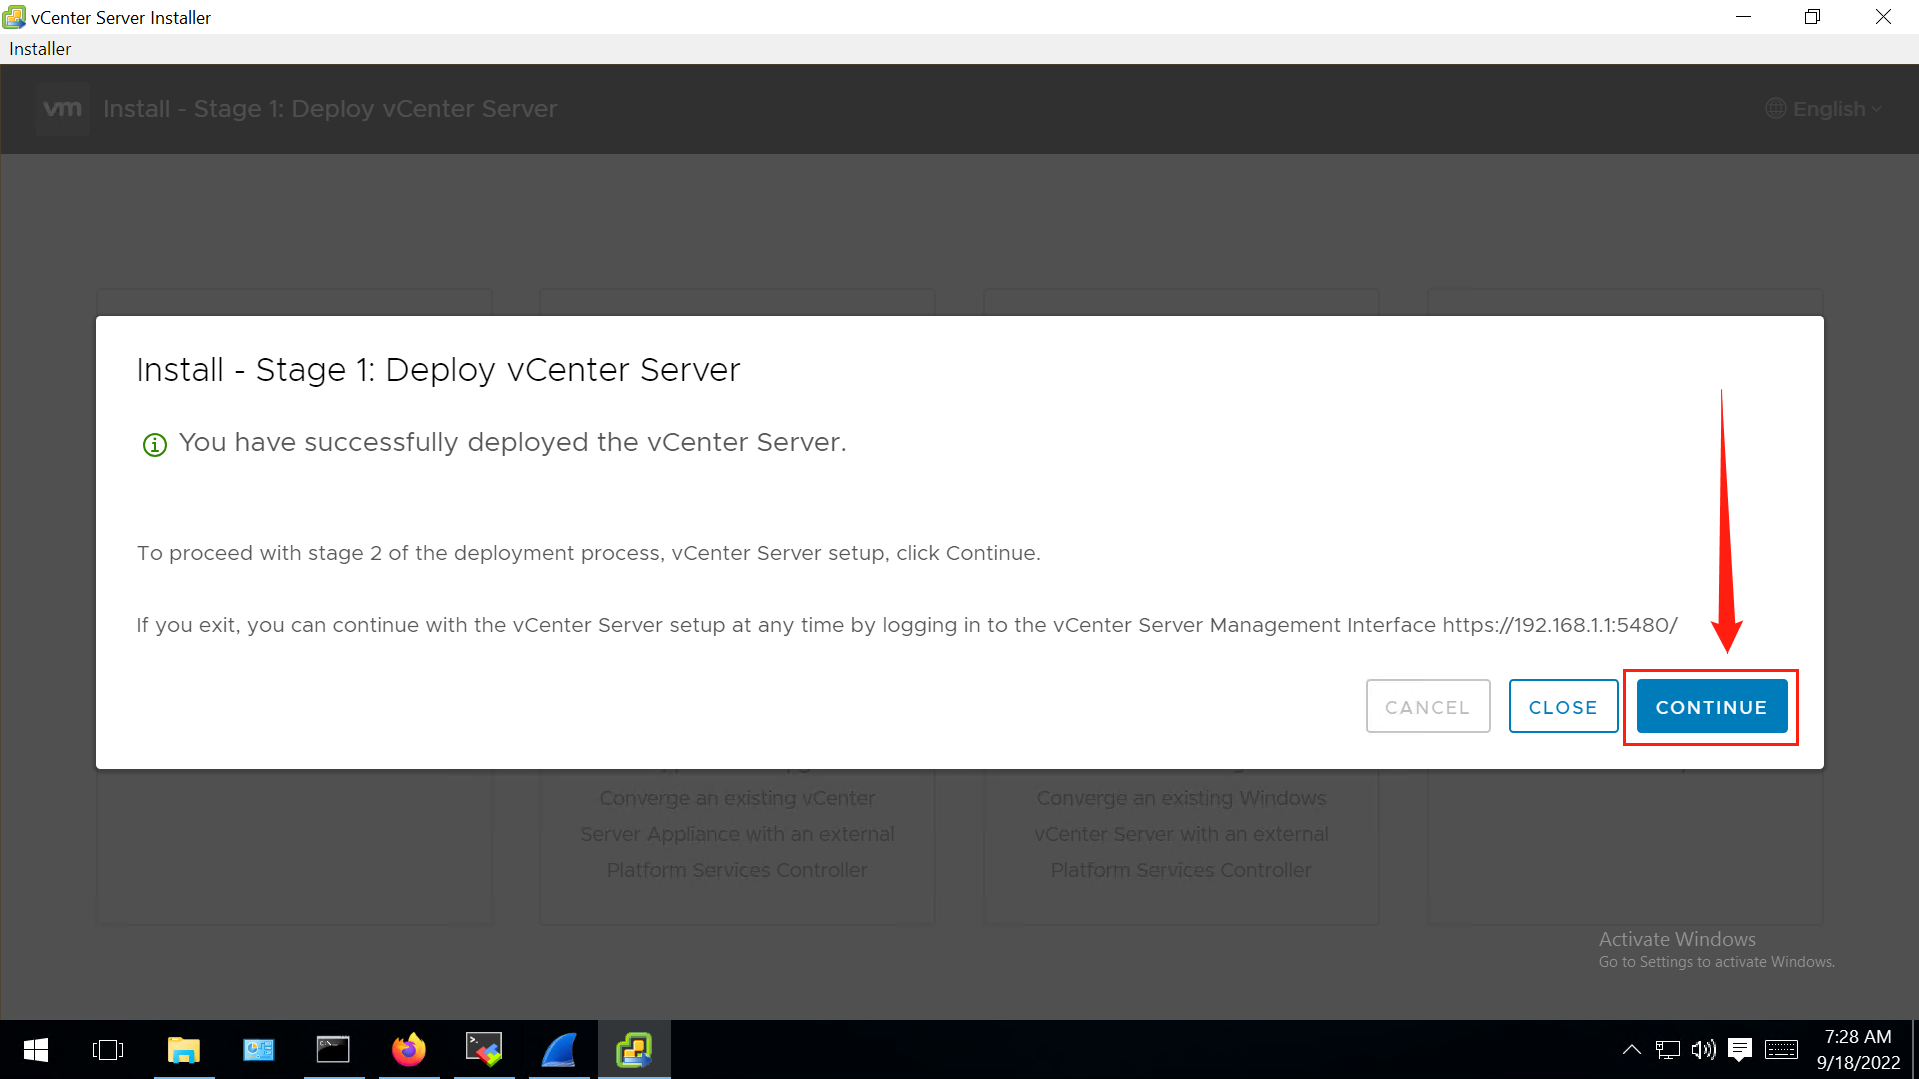1919x1079 pixels.
Task: Click the vm logo icon
Action: [x=62, y=109]
